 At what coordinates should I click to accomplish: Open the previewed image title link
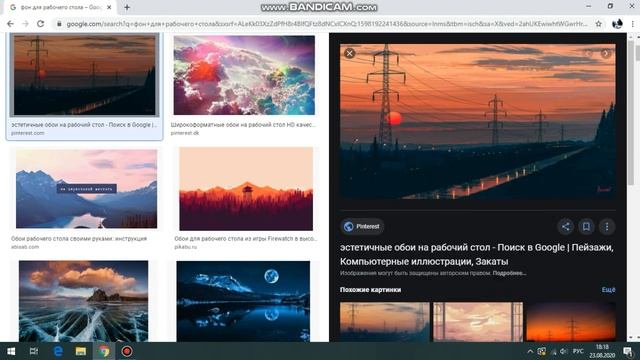pos(476,254)
